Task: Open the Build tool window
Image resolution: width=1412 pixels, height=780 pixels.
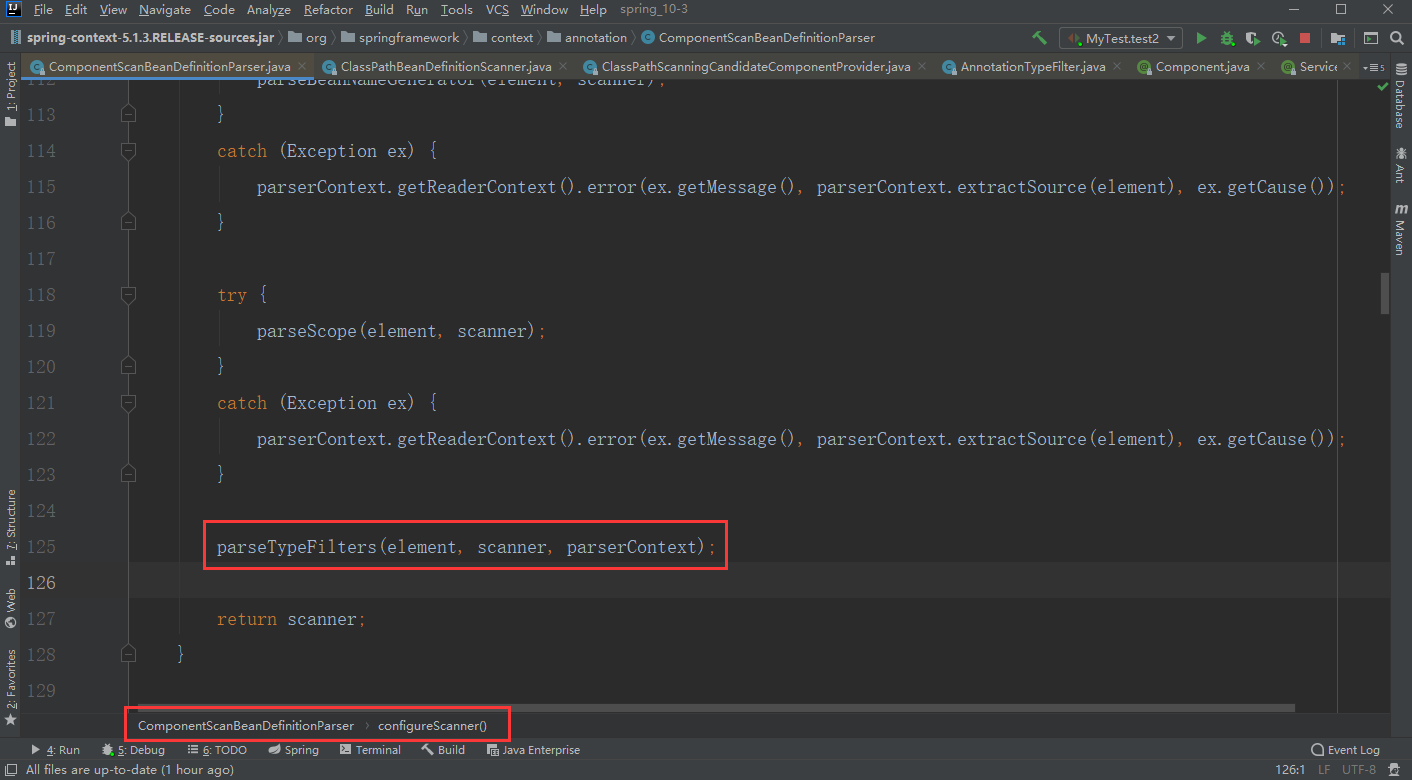Action: (x=443, y=750)
